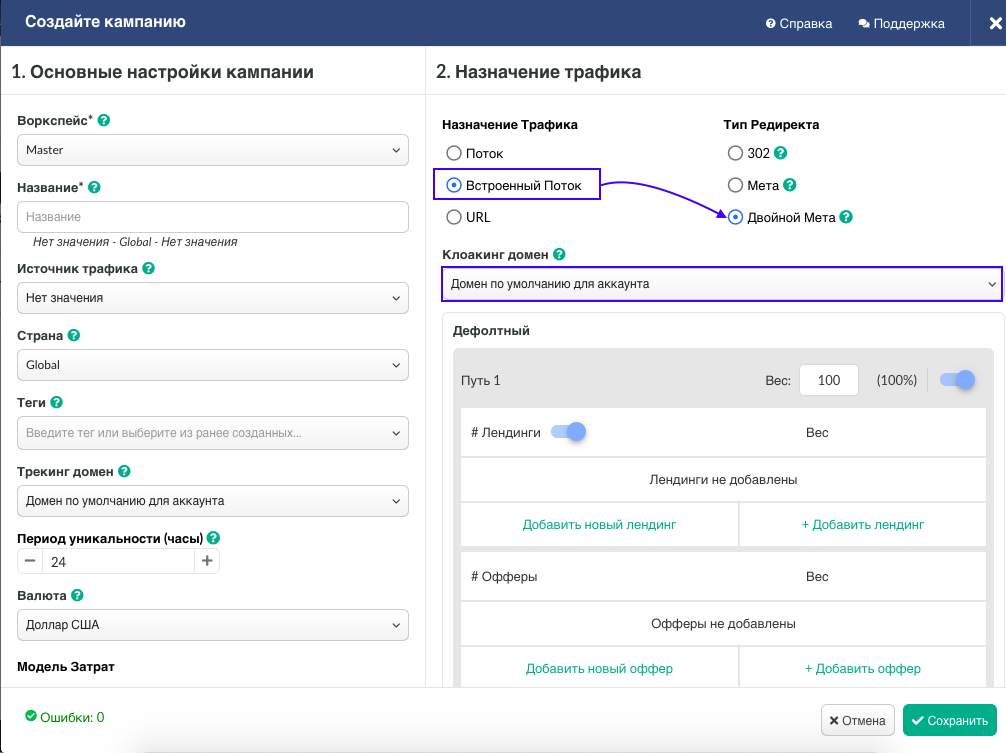The height and width of the screenshot is (753, 1006).
Task: Click the Название text input field
Action: [x=213, y=217]
